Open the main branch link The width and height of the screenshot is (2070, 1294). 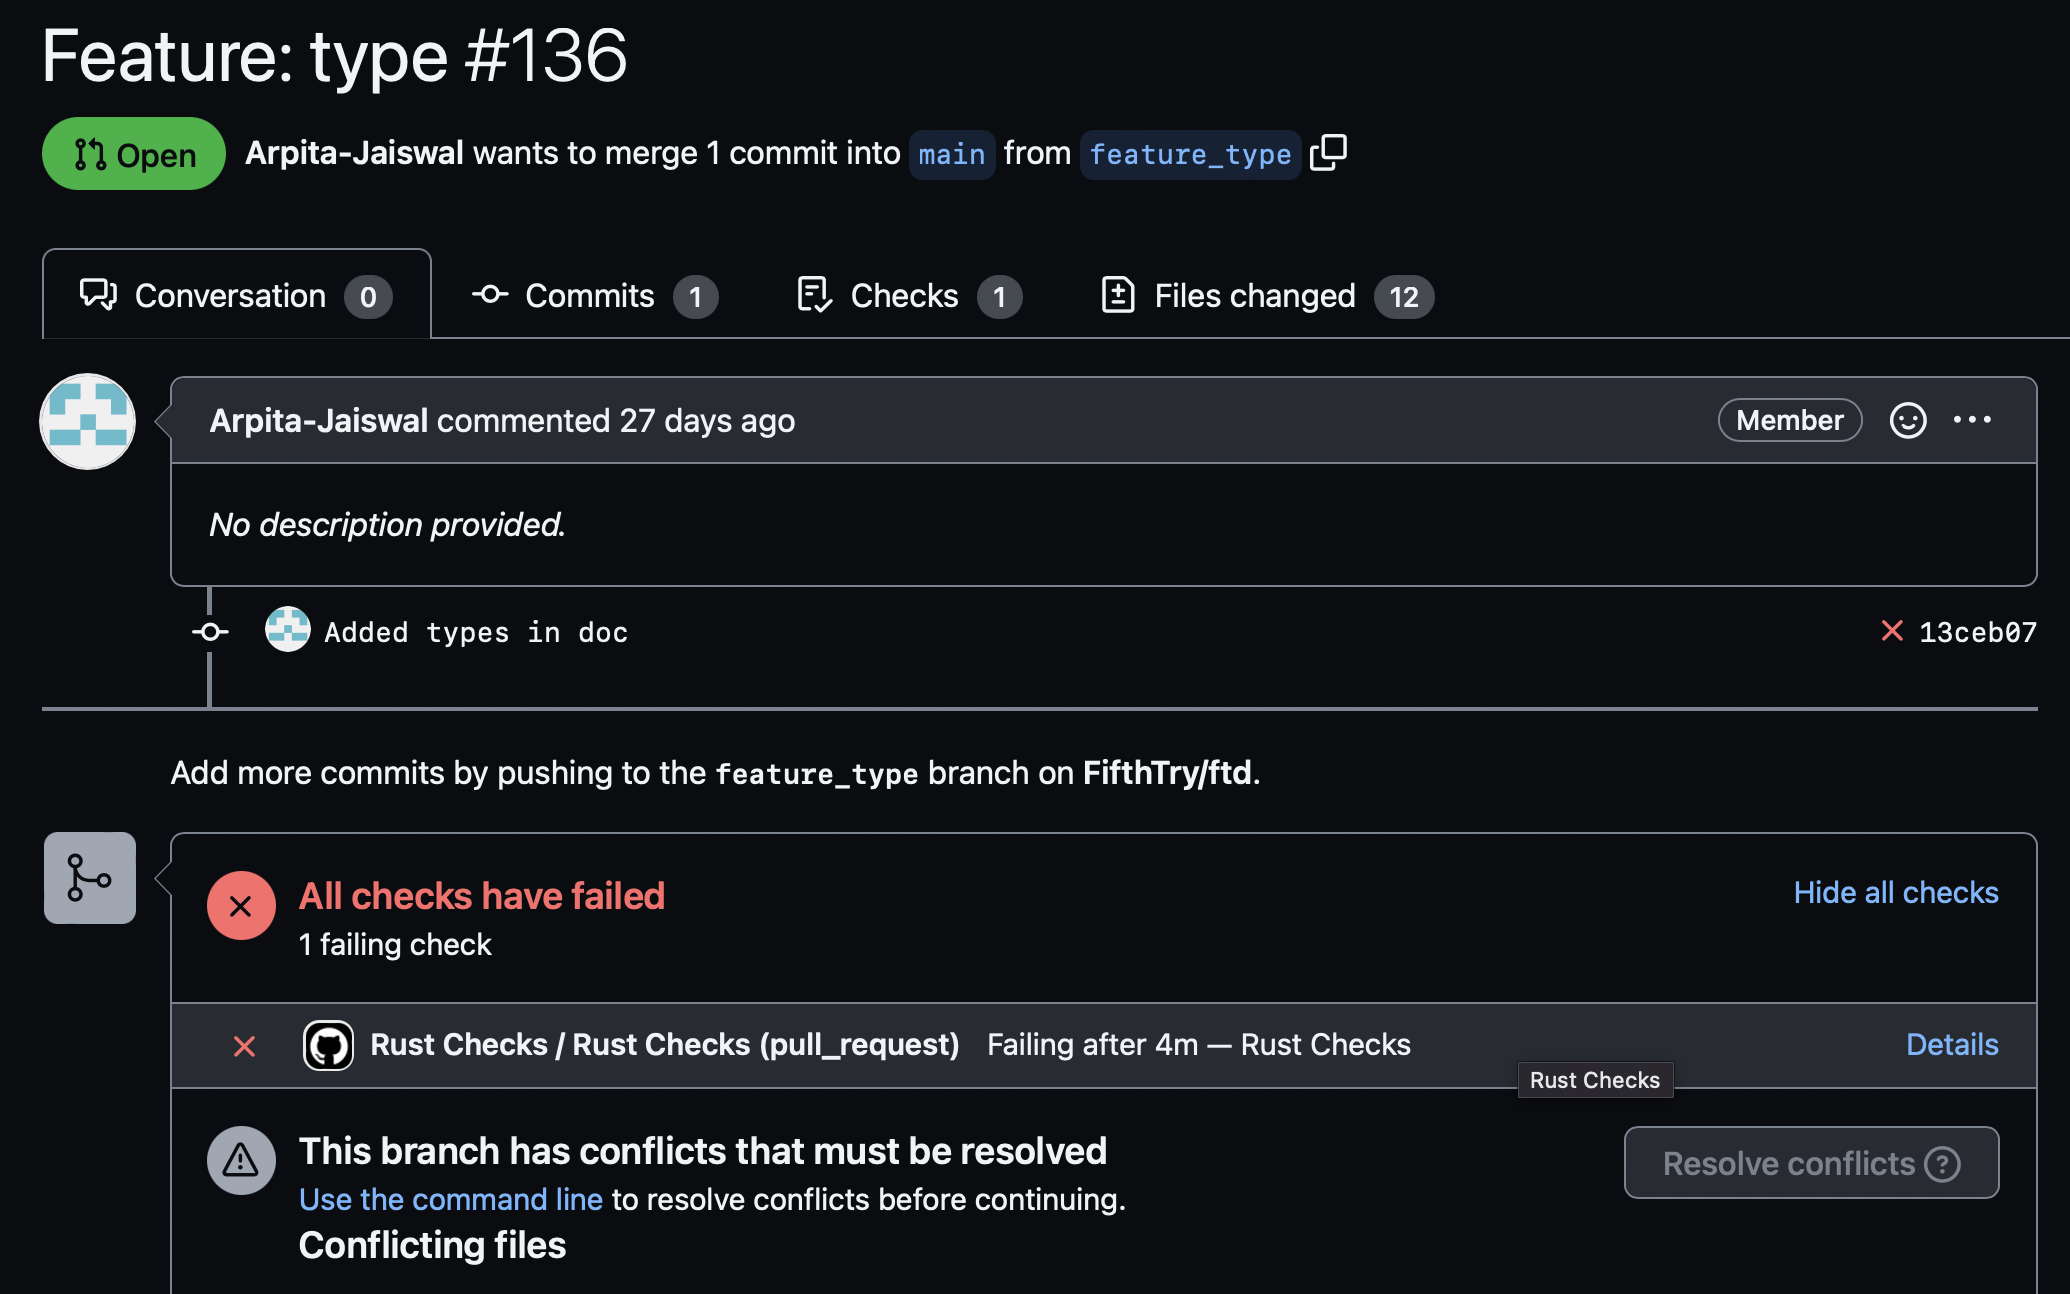point(951,154)
